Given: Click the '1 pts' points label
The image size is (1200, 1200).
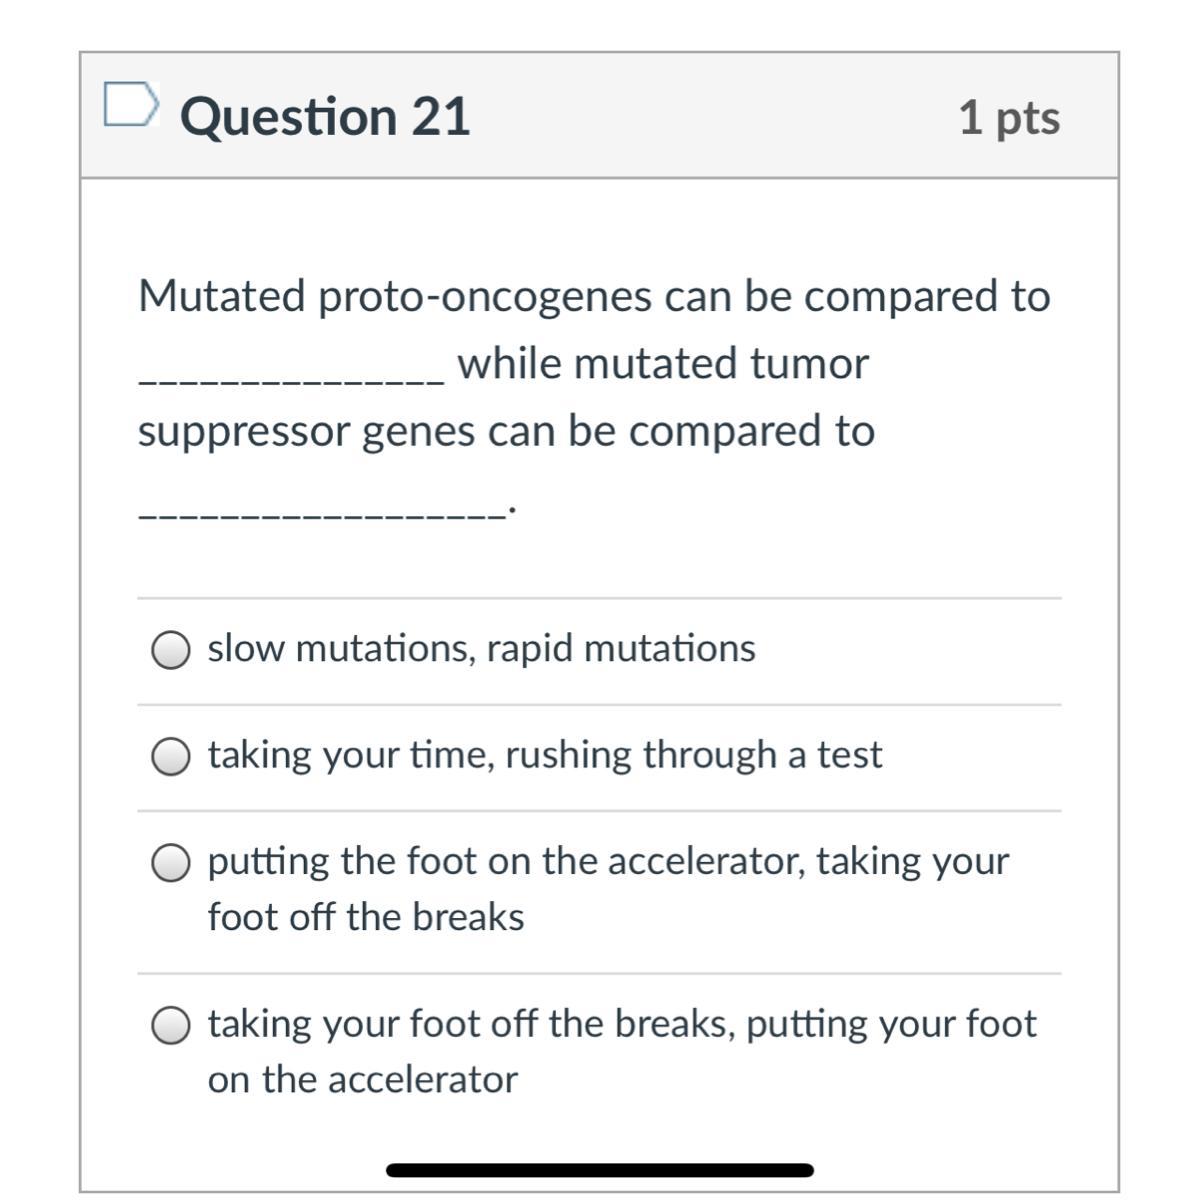Looking at the screenshot, I should pos(1008,117).
